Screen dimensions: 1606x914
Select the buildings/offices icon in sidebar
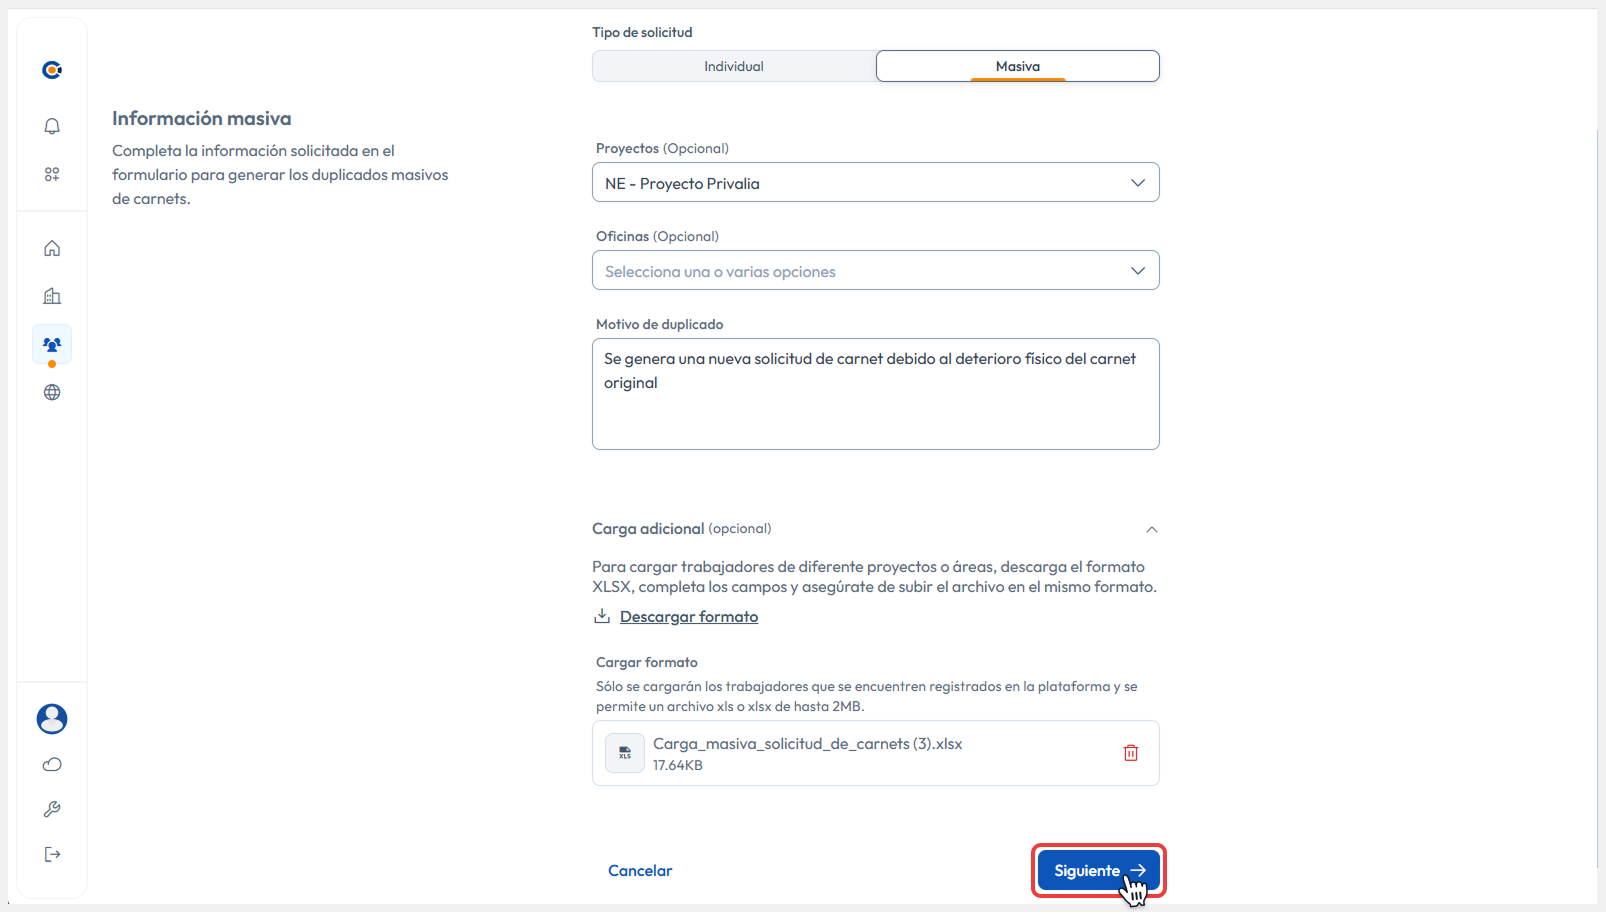(x=51, y=296)
